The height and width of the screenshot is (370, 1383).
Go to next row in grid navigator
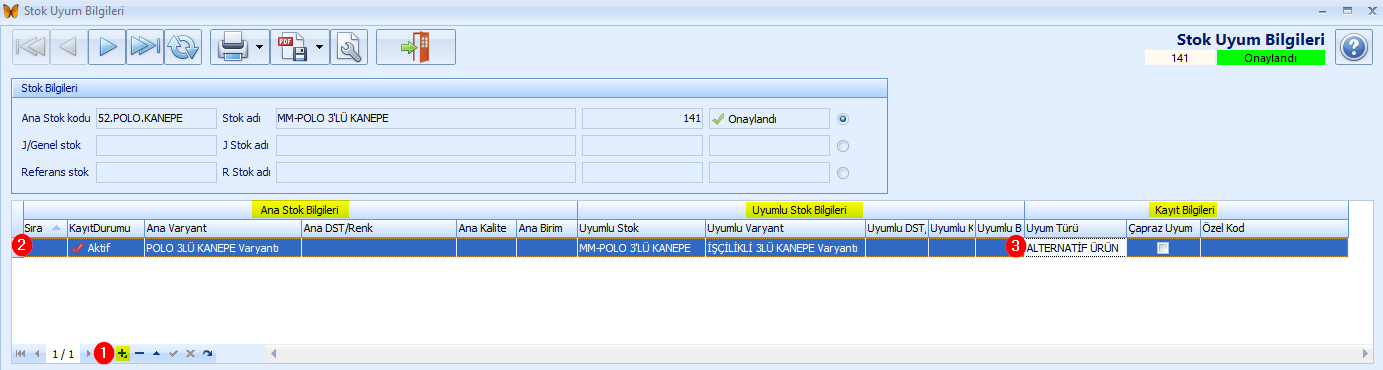point(89,354)
